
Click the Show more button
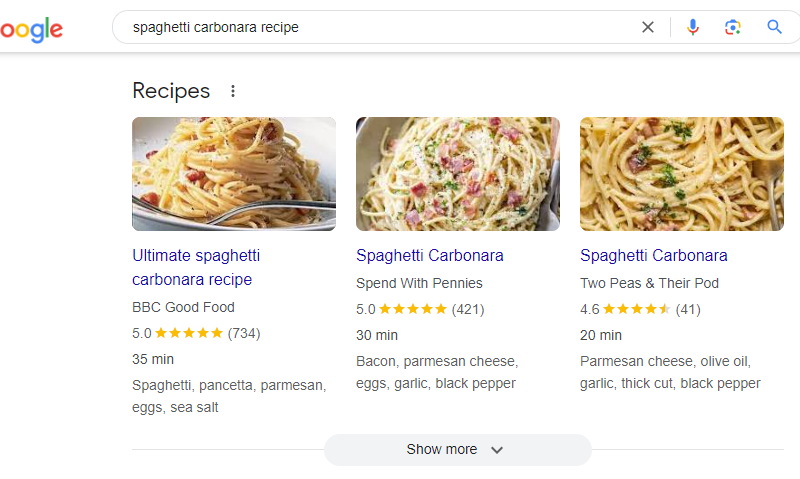(x=457, y=450)
